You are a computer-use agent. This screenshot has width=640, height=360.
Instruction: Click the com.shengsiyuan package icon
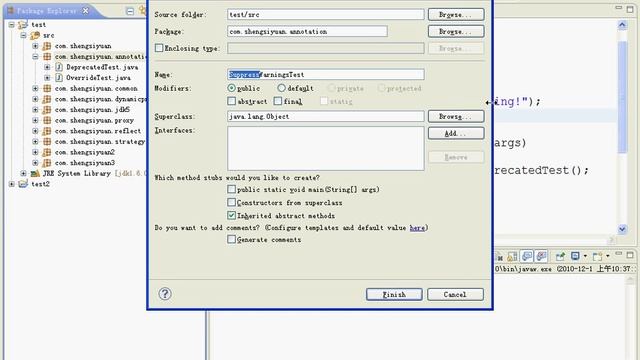47,46
